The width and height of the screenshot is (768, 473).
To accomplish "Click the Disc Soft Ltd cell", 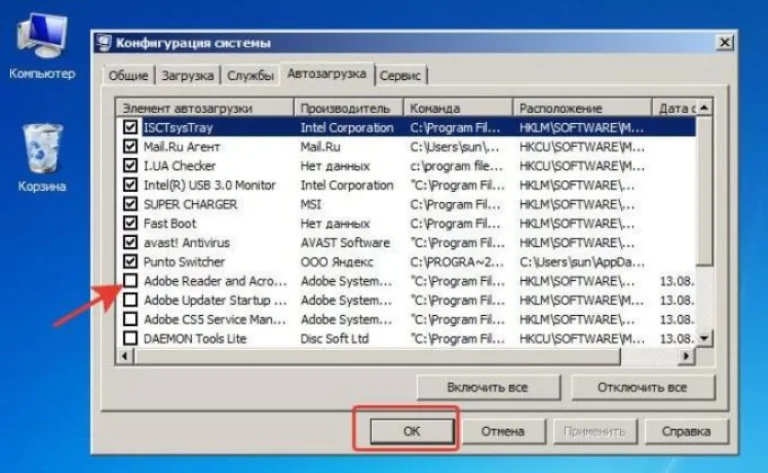I will 335,338.
